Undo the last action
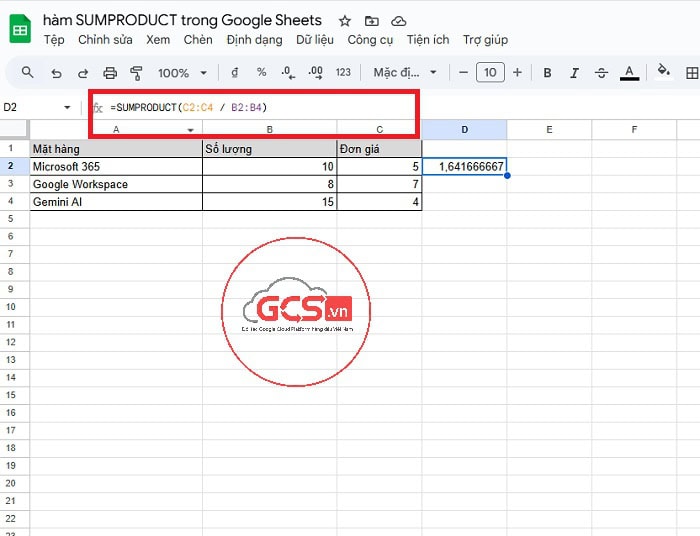Screen dimensions: 700x536 56,73
